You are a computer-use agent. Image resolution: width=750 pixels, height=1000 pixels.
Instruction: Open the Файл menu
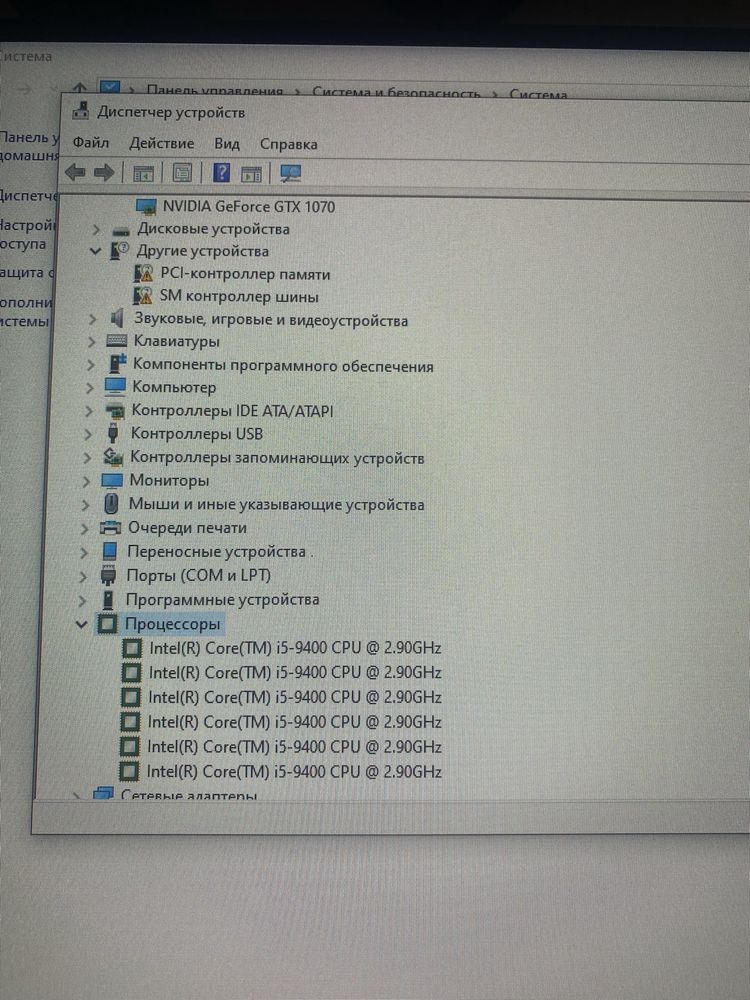[x=91, y=142]
